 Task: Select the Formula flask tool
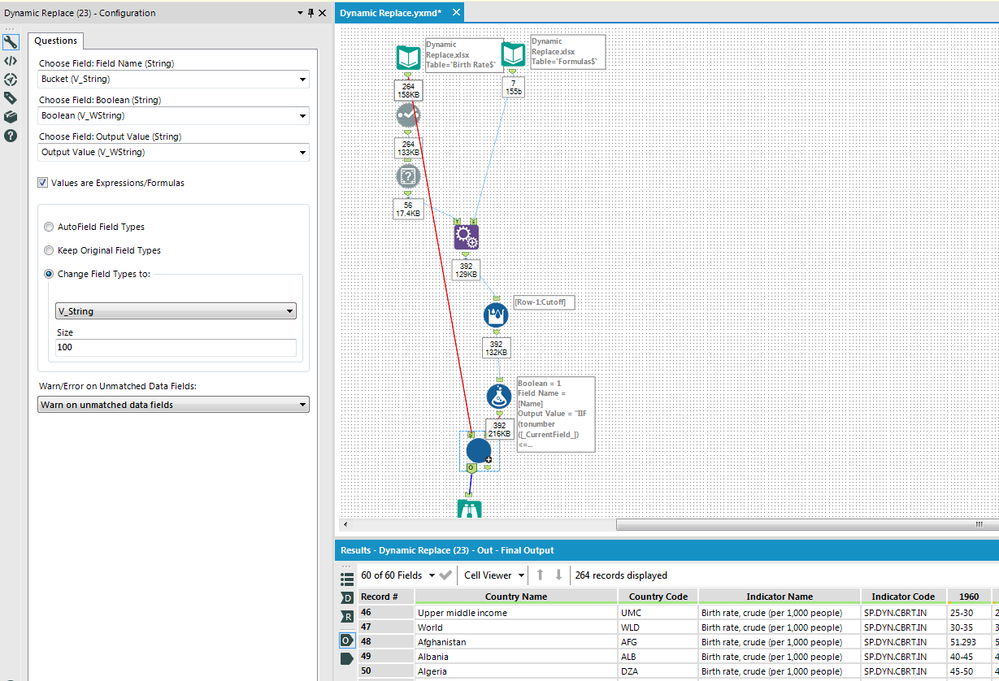(499, 396)
